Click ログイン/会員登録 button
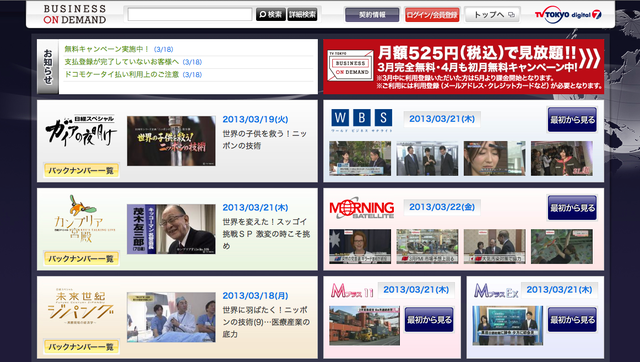 [432, 15]
